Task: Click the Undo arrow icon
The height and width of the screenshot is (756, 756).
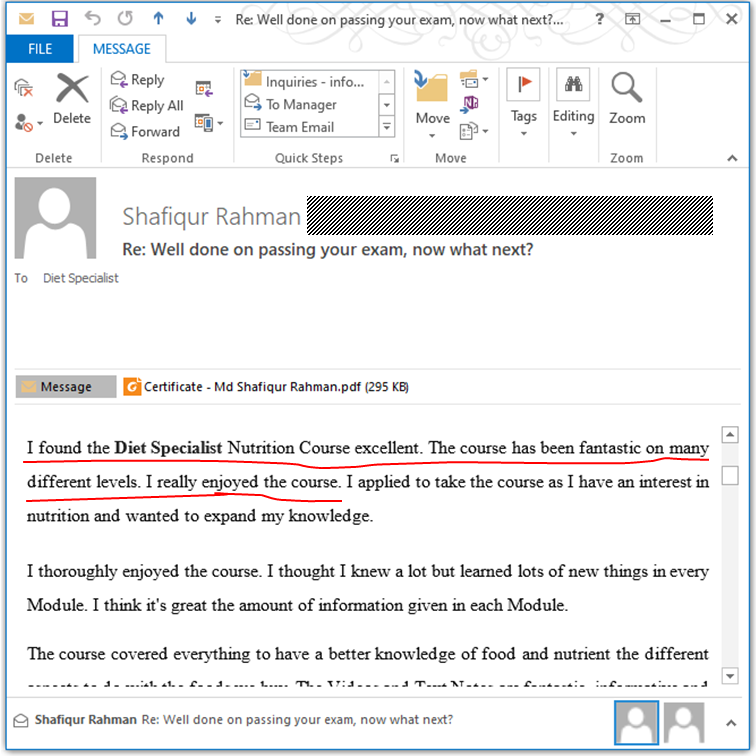Action: coord(93,18)
